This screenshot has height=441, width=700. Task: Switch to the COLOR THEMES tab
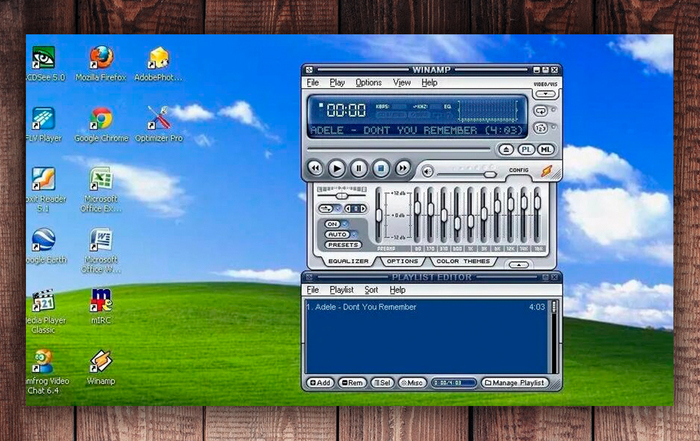click(463, 261)
